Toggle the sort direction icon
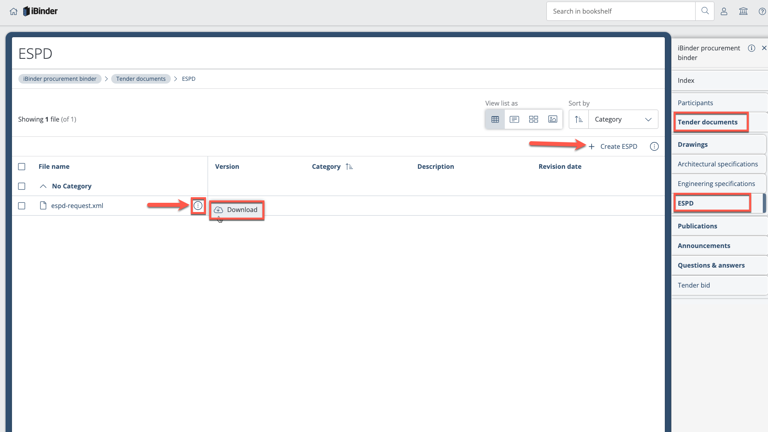This screenshot has height=432, width=768. click(x=578, y=119)
